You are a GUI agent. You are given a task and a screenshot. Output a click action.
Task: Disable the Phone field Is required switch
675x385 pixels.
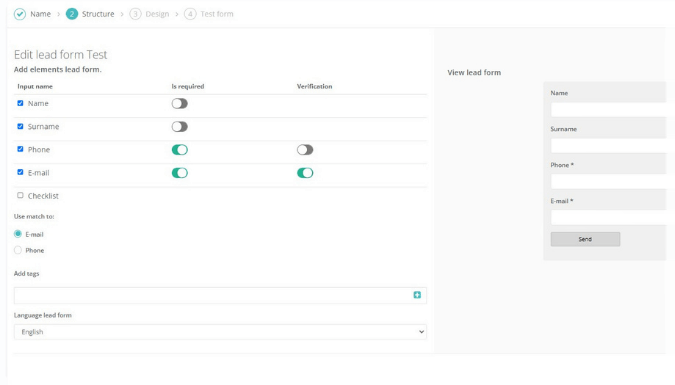coord(180,150)
